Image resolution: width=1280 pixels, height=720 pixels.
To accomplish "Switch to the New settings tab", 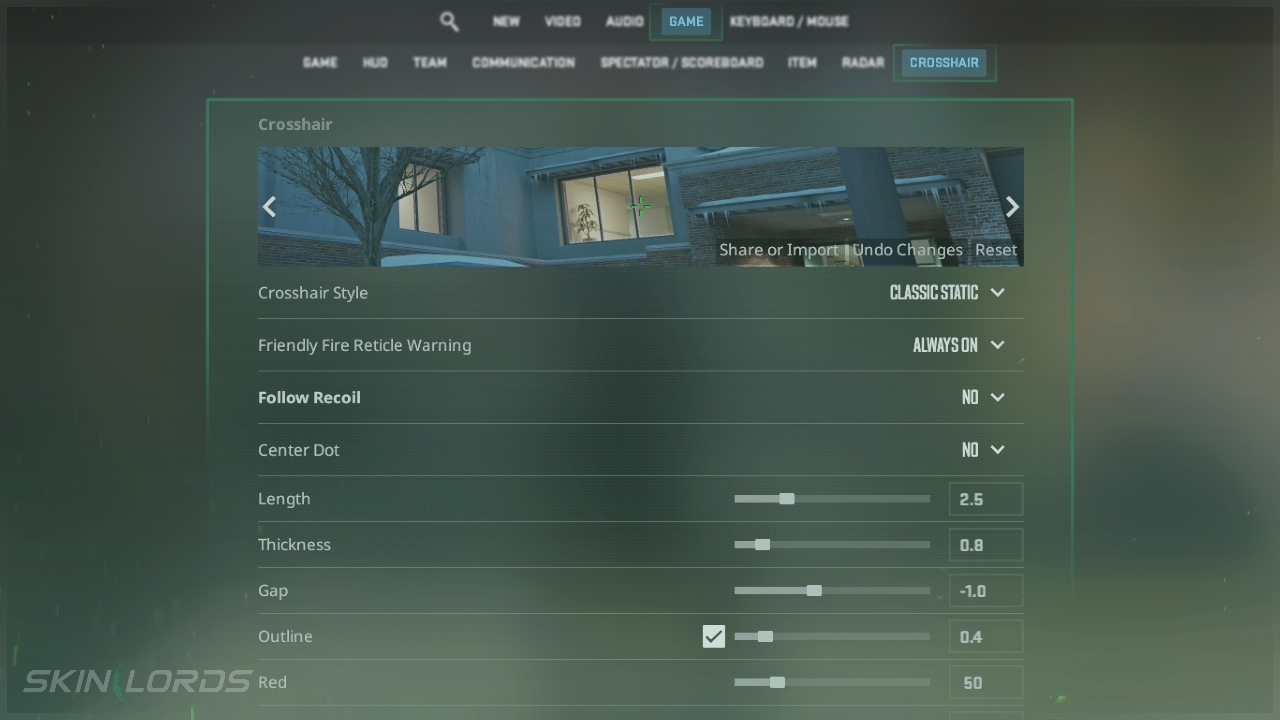I will click(x=506, y=21).
